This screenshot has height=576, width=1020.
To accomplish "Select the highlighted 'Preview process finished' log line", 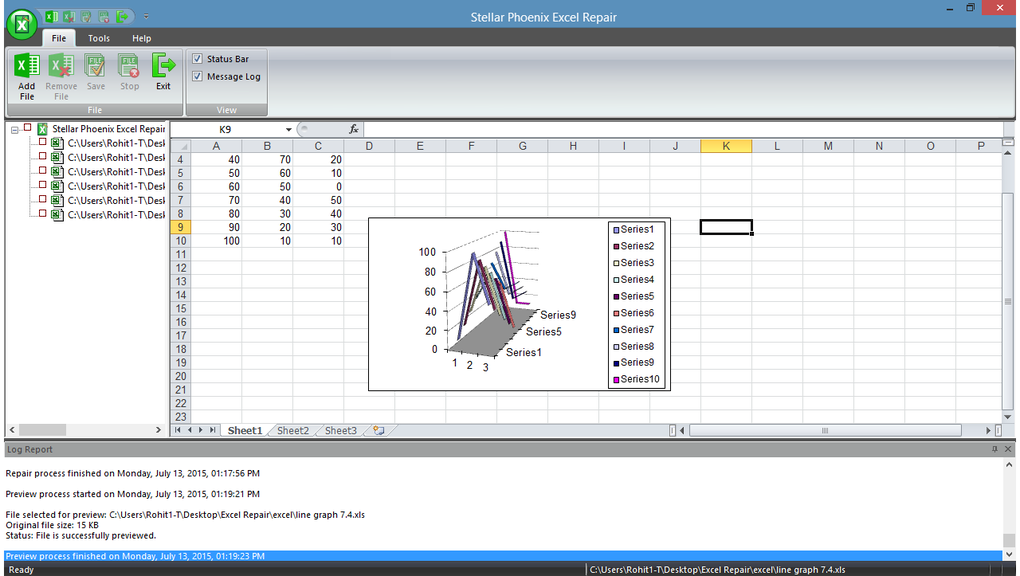I will tap(503, 556).
